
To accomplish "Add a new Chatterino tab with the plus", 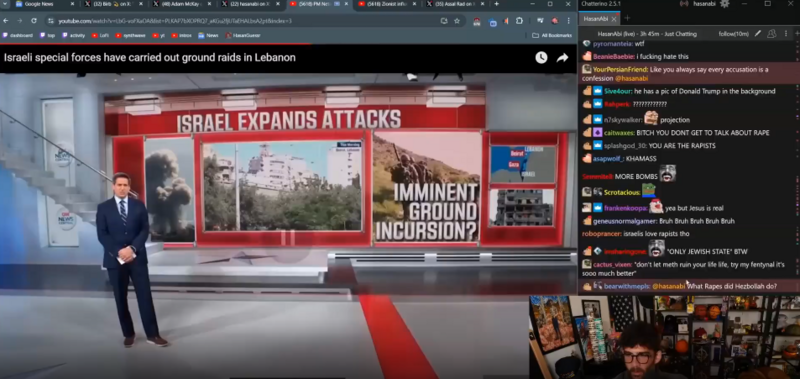I will point(627,18).
